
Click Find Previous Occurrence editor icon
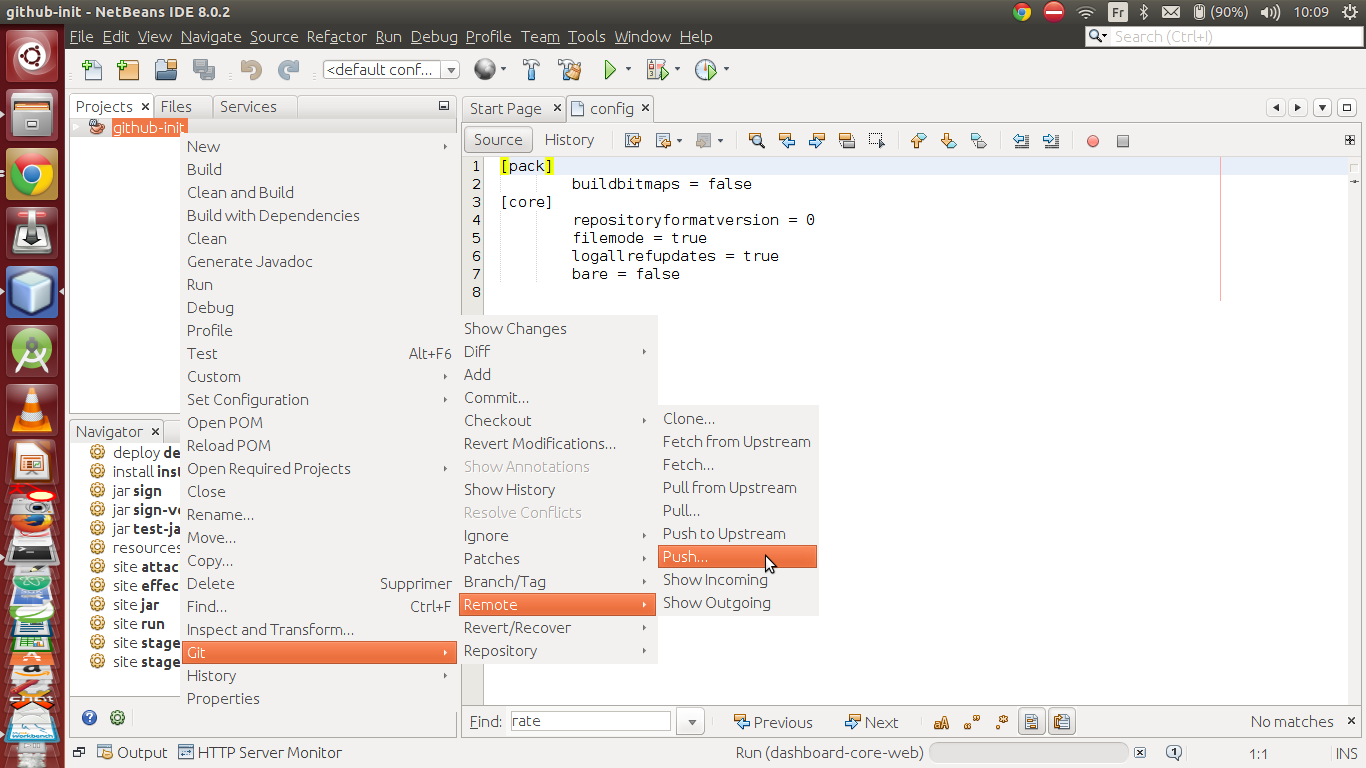pyautogui.click(x=787, y=141)
